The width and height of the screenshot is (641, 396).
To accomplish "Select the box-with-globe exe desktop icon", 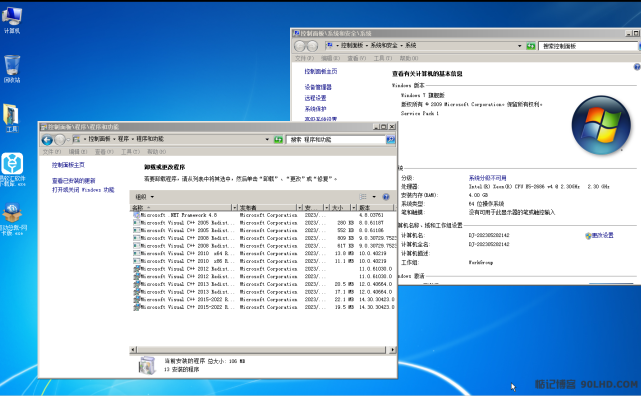I will pos(12,218).
